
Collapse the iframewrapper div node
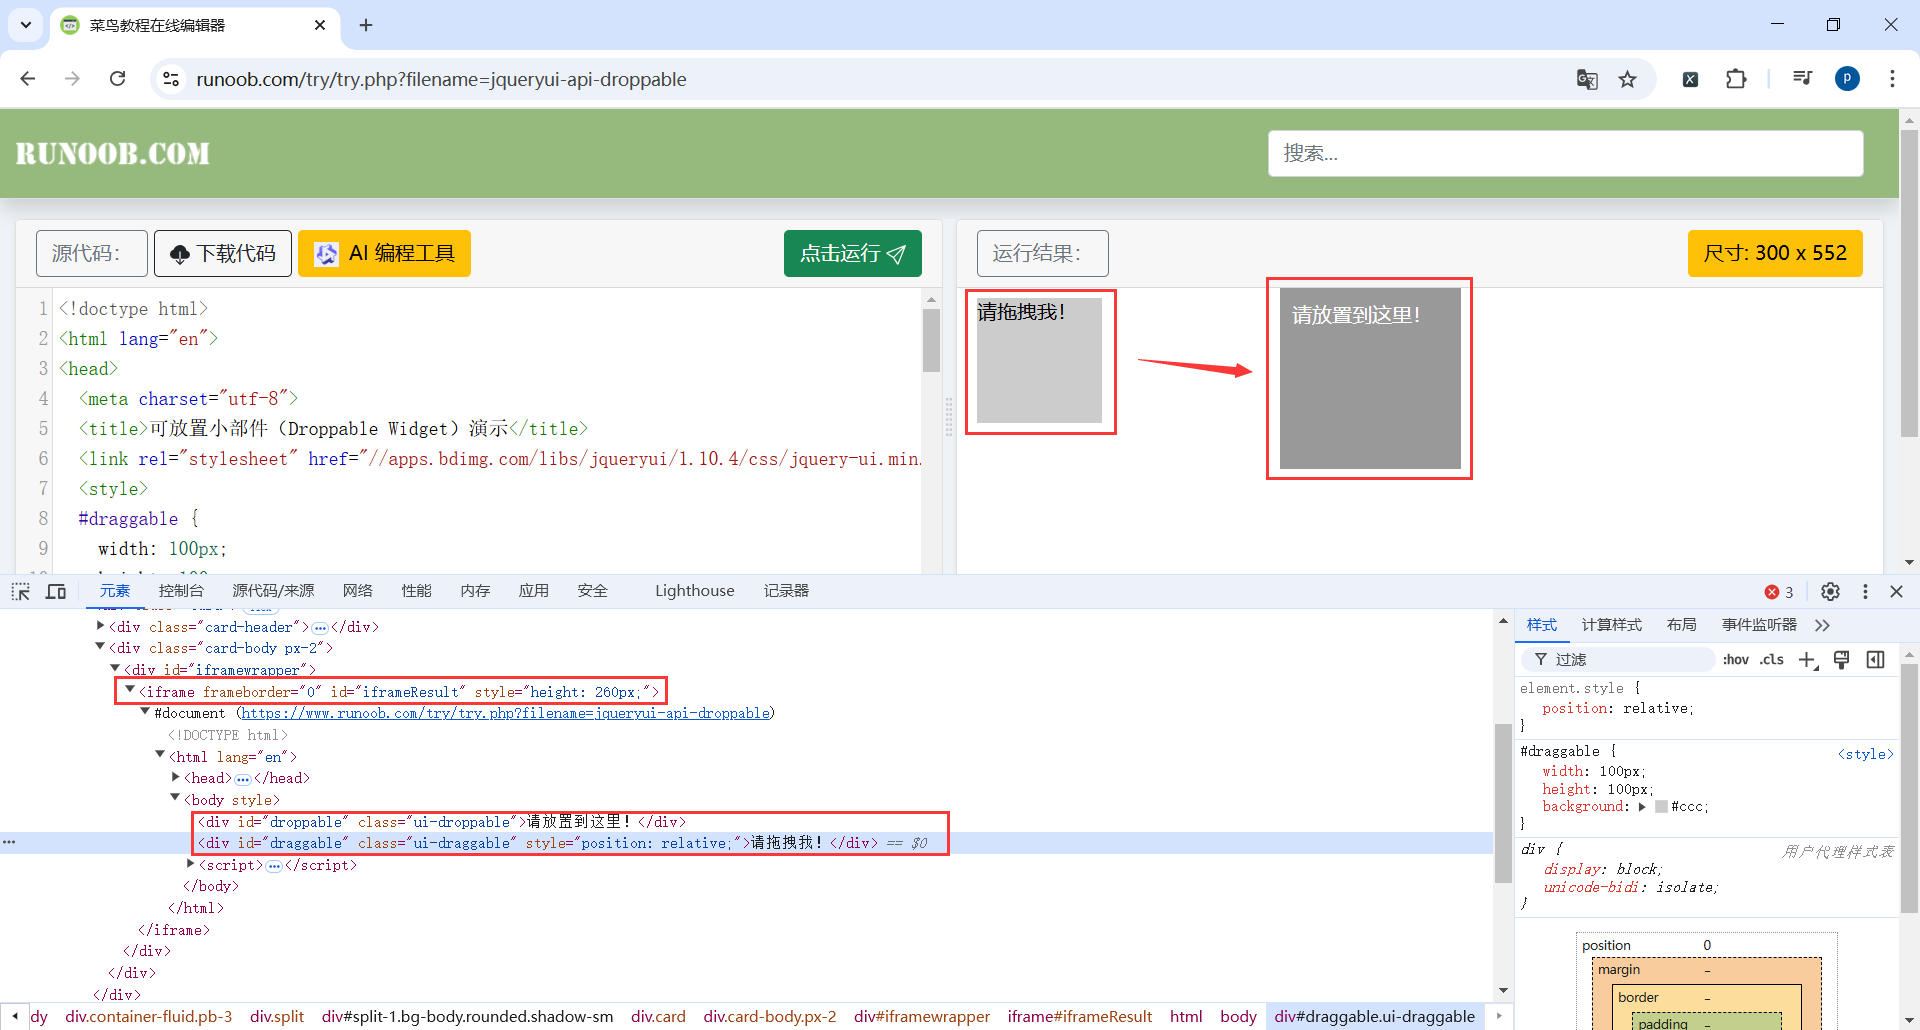click(115, 669)
